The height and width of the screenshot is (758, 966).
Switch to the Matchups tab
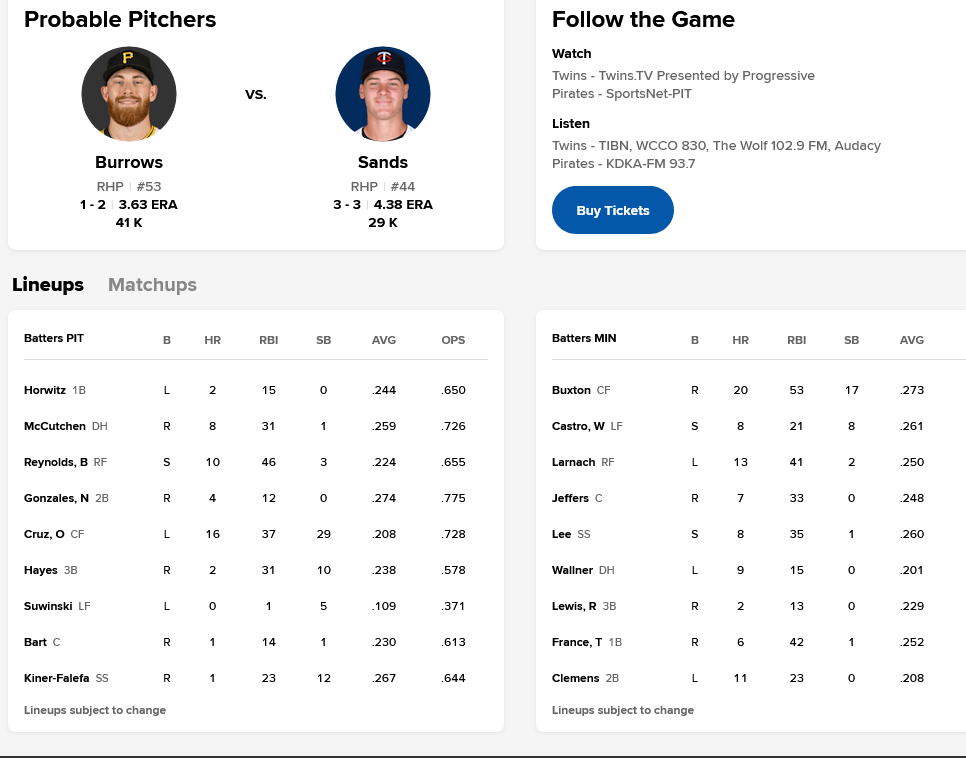coord(152,285)
